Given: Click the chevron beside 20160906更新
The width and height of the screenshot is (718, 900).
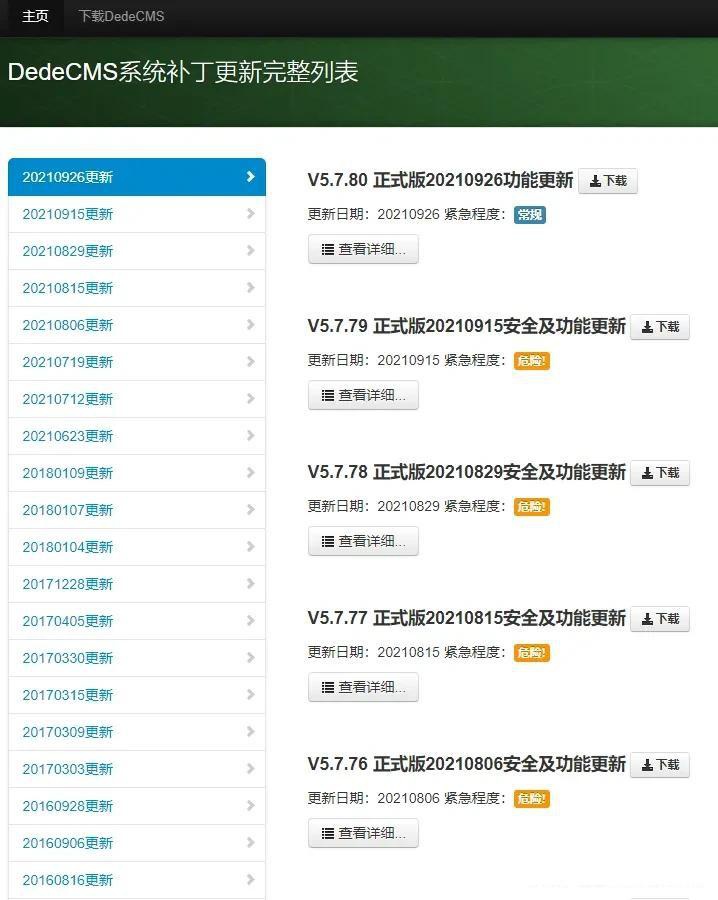Looking at the screenshot, I should click(250, 843).
